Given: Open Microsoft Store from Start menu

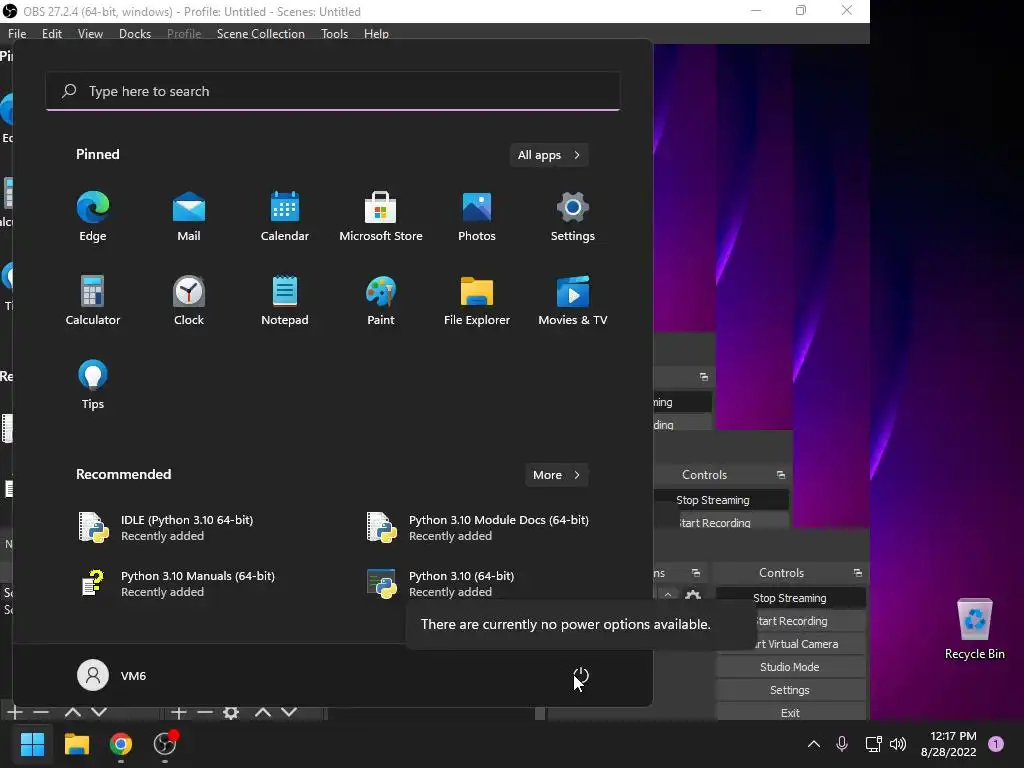Looking at the screenshot, I should pos(381,217).
